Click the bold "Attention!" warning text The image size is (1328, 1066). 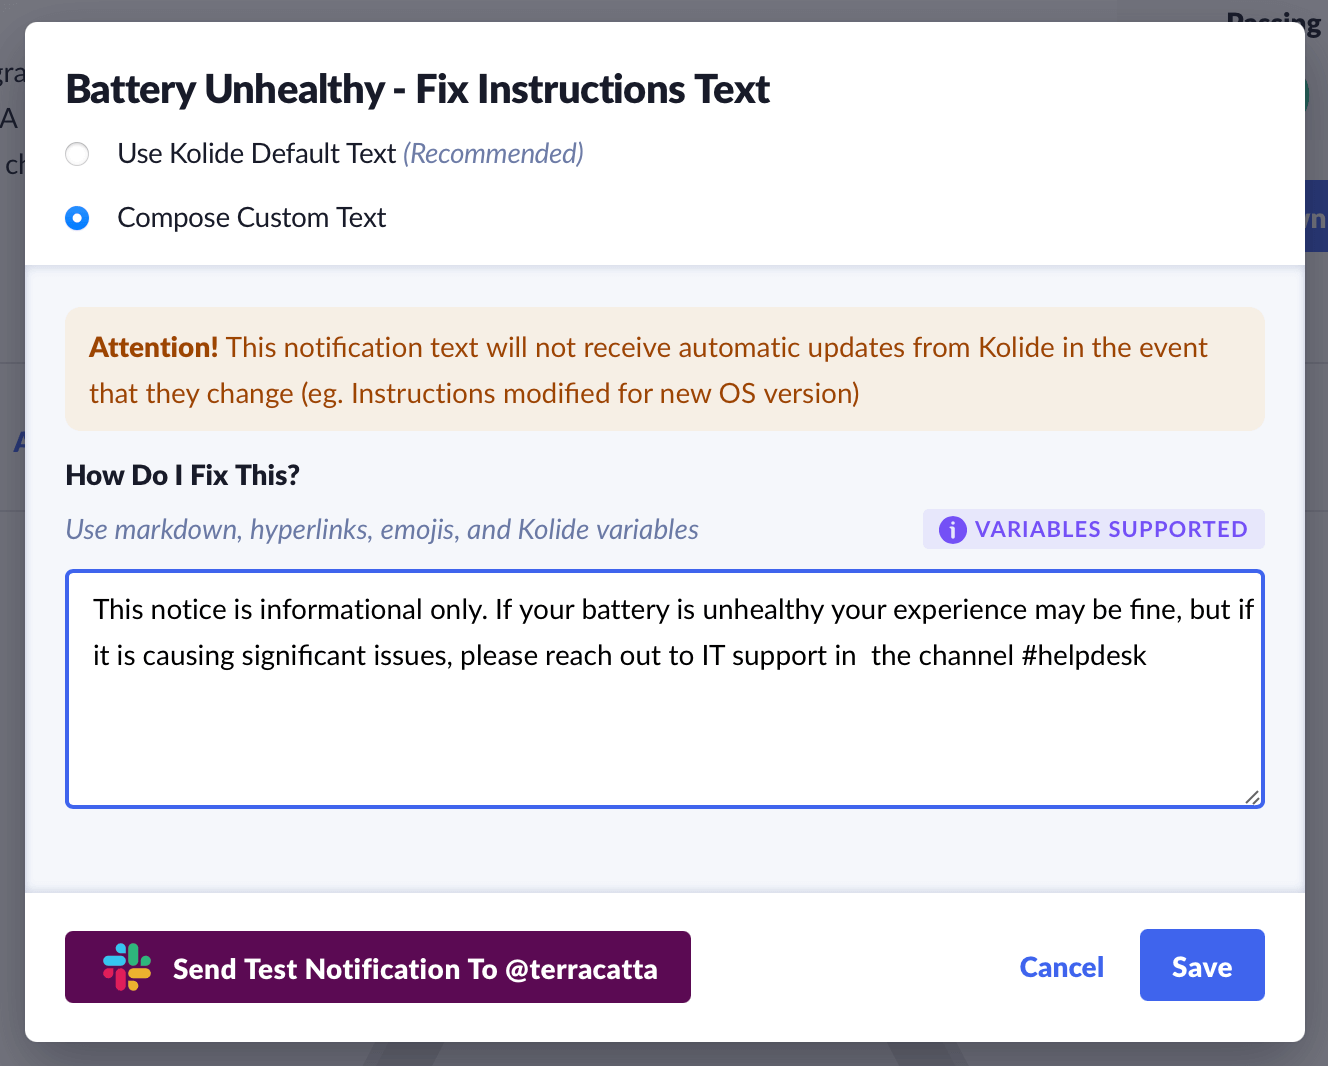click(x=153, y=348)
